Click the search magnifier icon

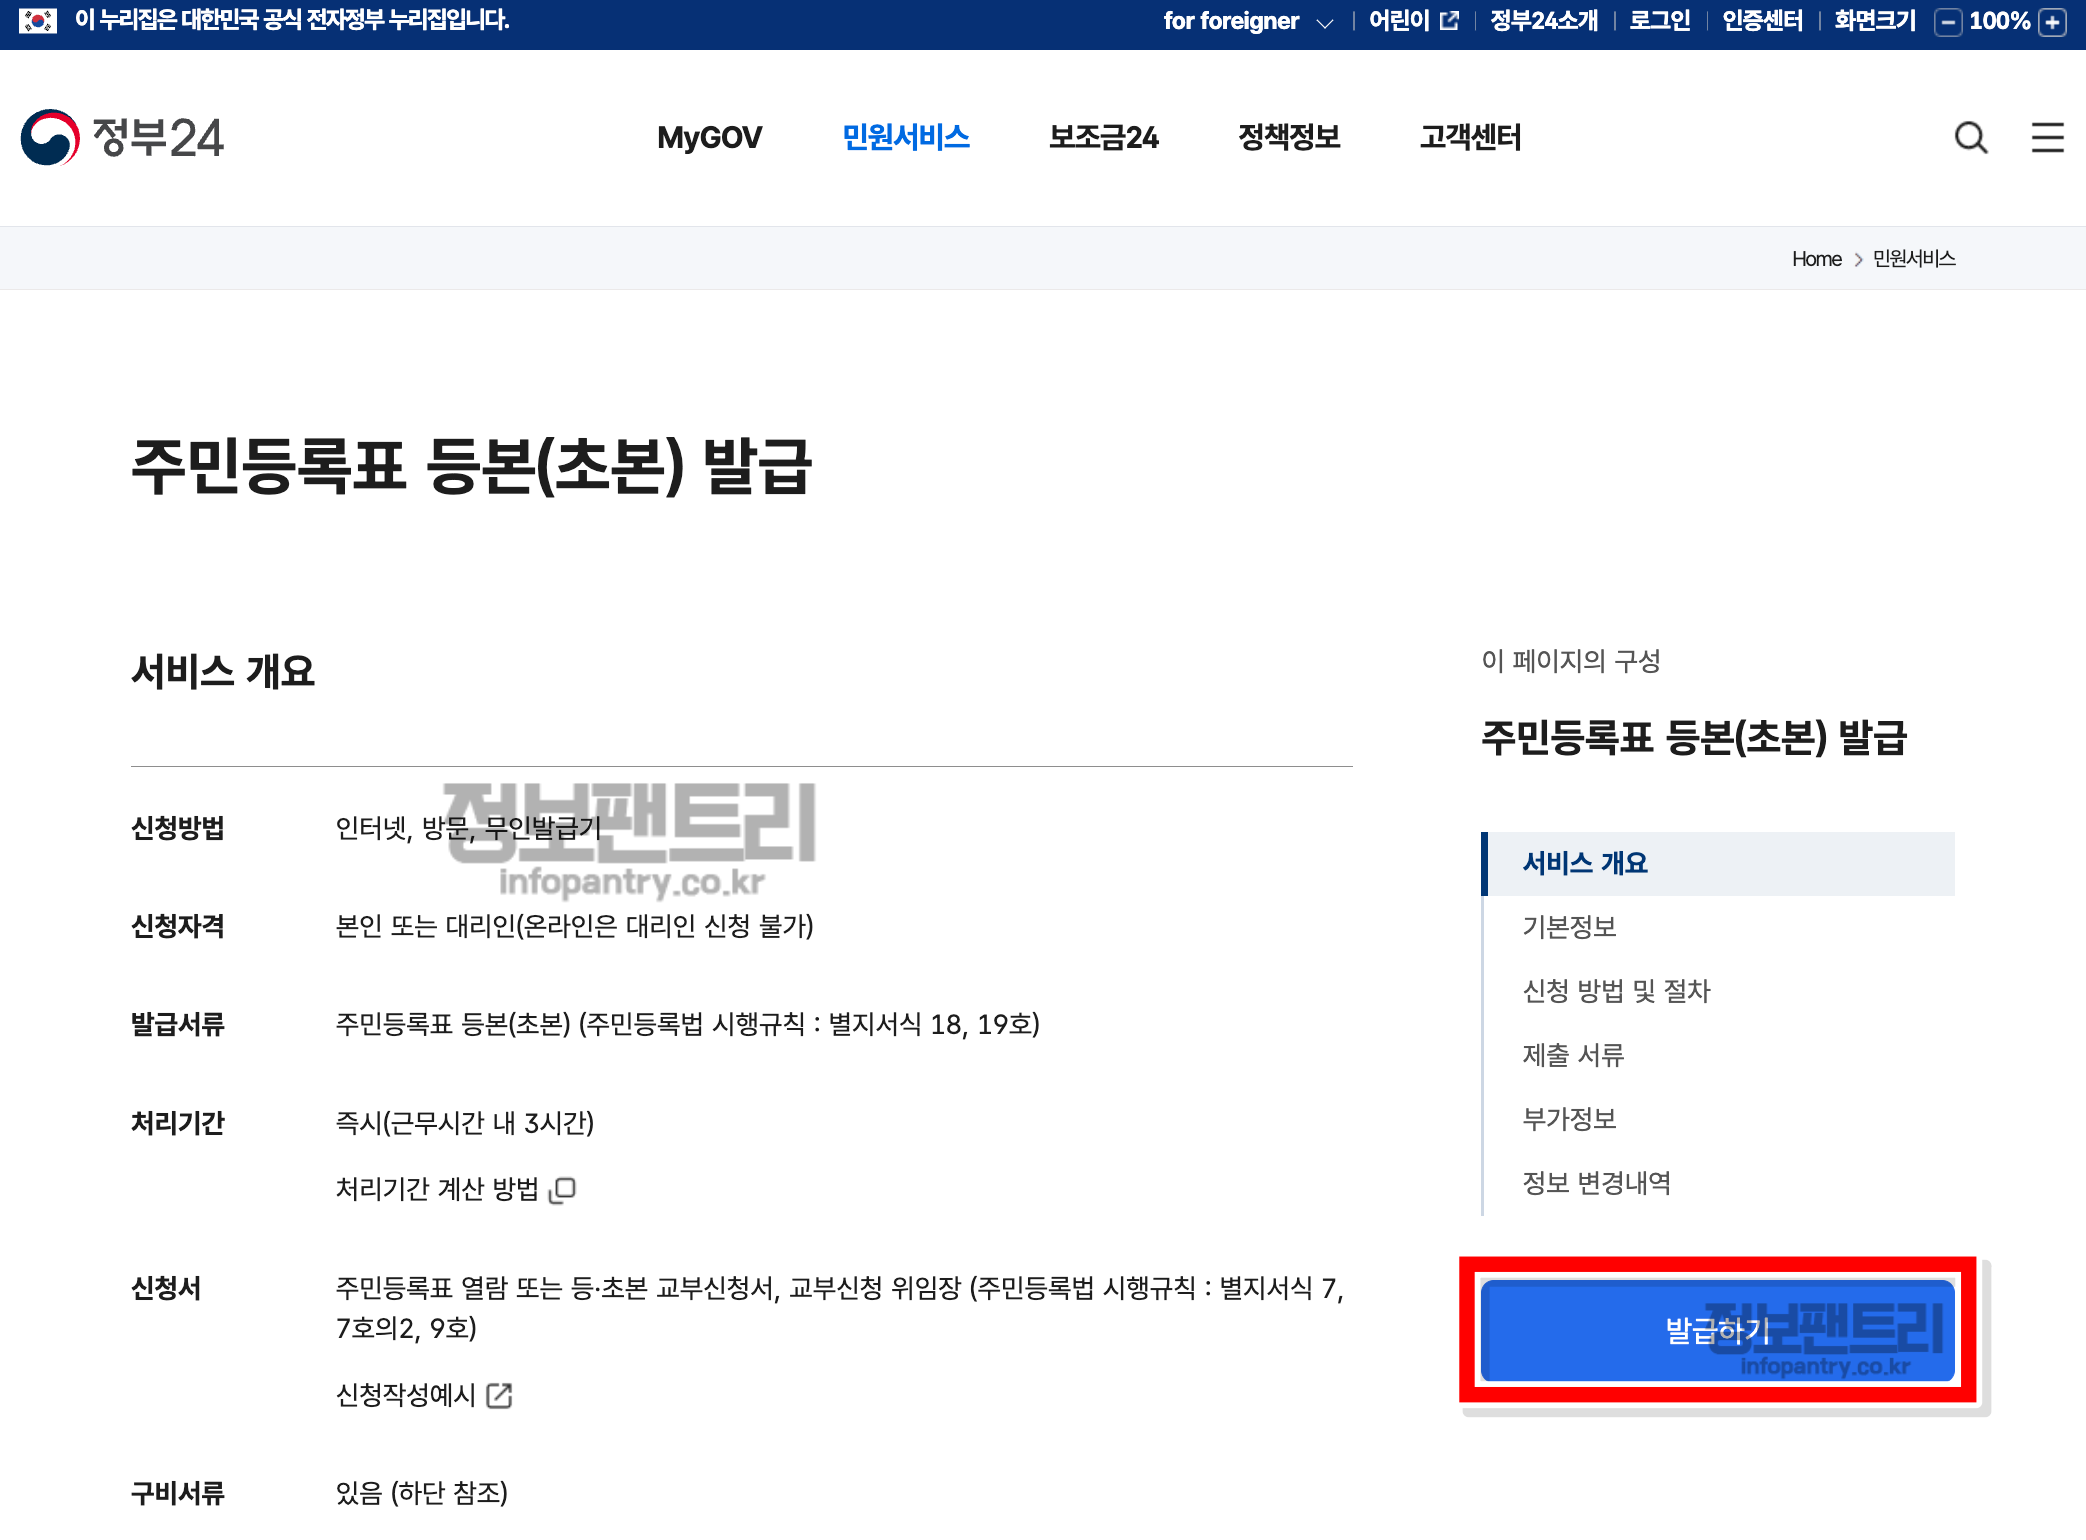1970,138
